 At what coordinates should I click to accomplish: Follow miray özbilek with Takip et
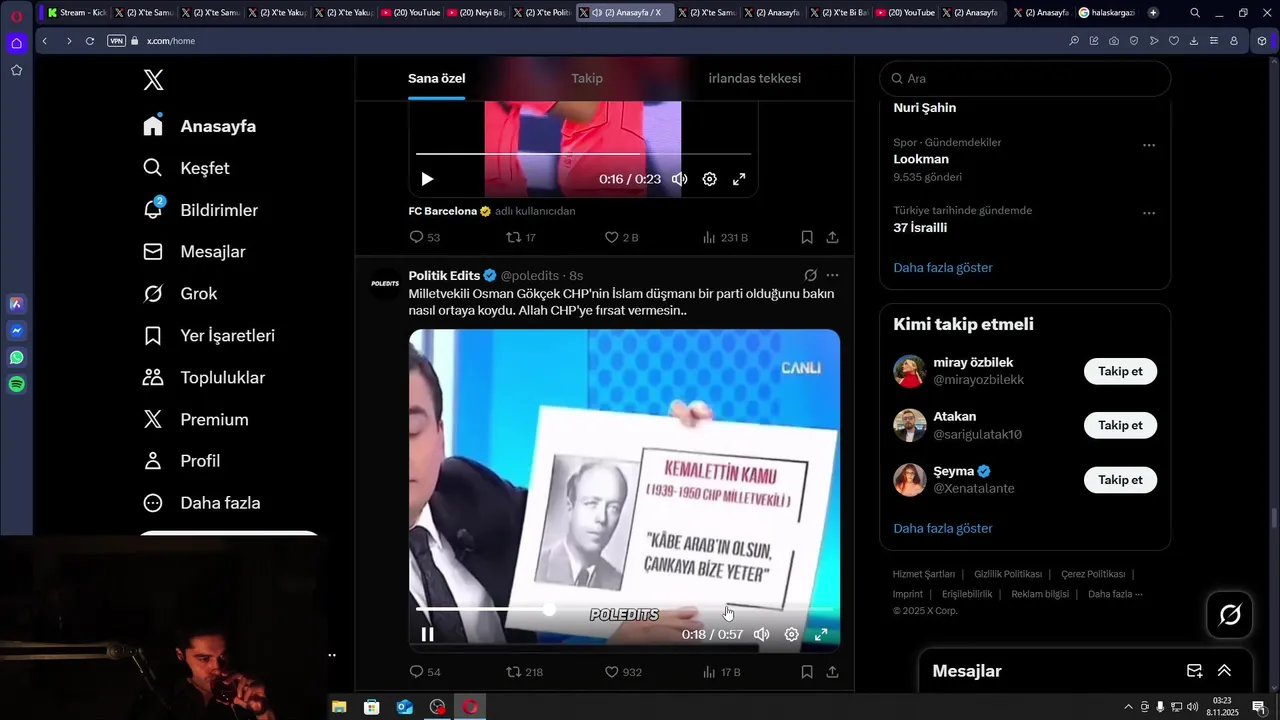pyautogui.click(x=1120, y=371)
